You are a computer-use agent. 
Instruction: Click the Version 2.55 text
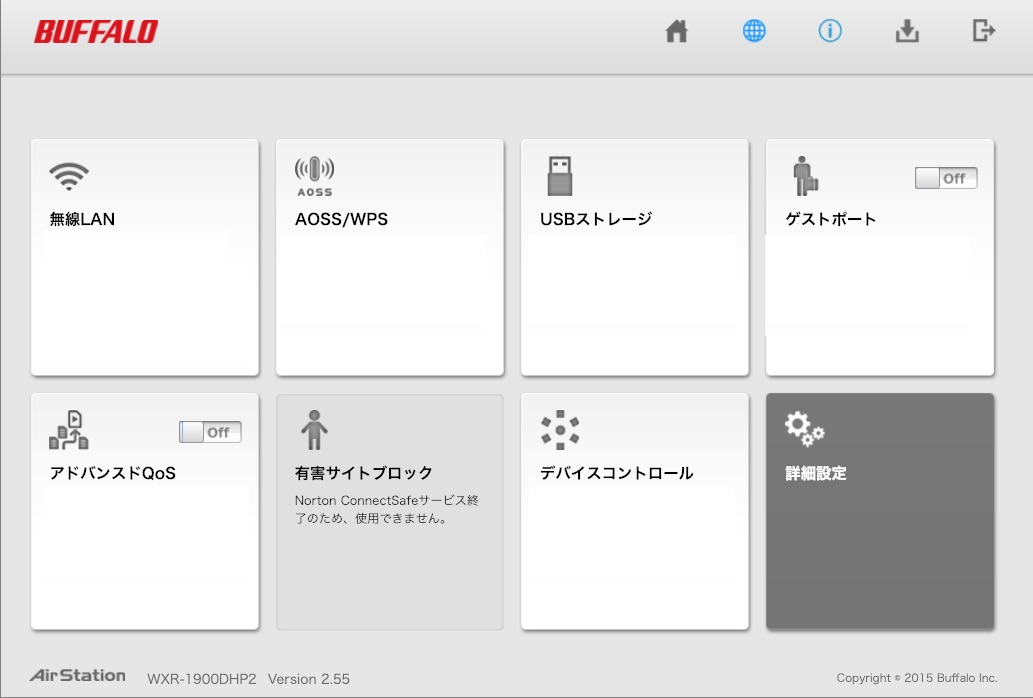point(309,679)
